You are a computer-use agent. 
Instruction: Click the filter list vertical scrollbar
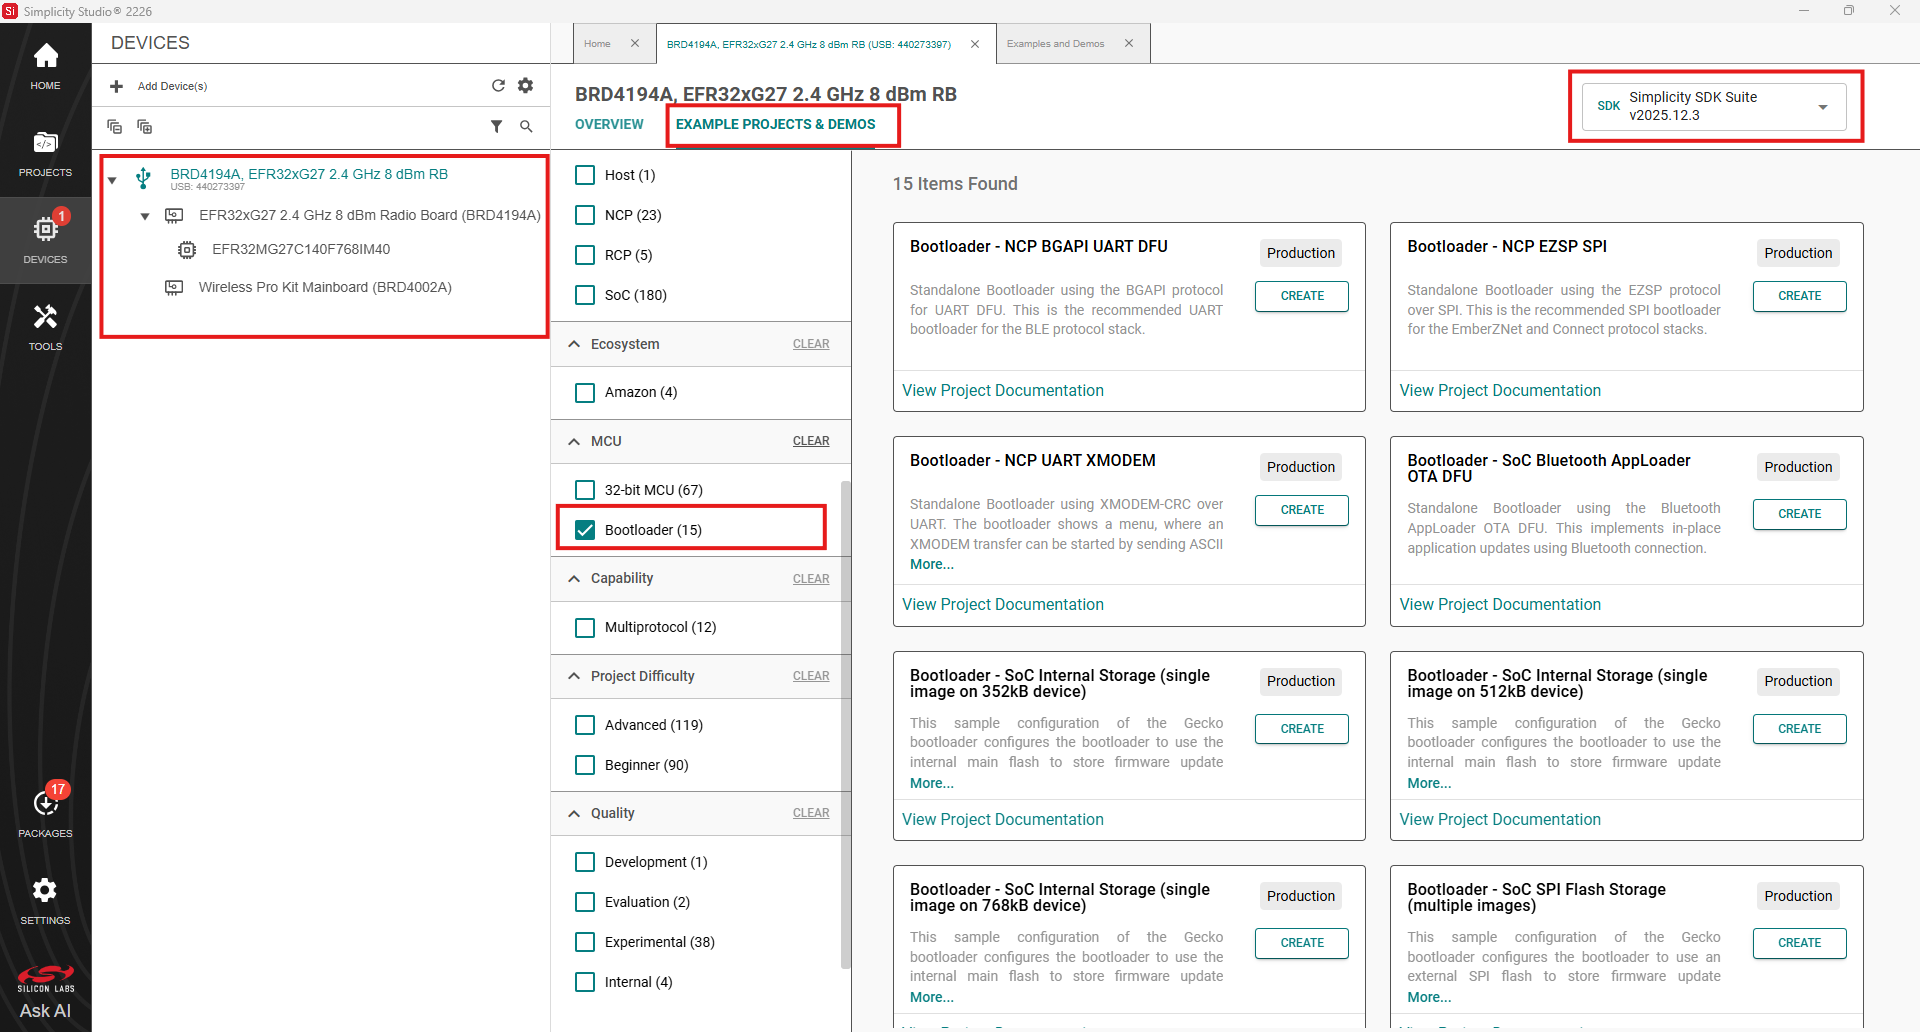pos(846,725)
